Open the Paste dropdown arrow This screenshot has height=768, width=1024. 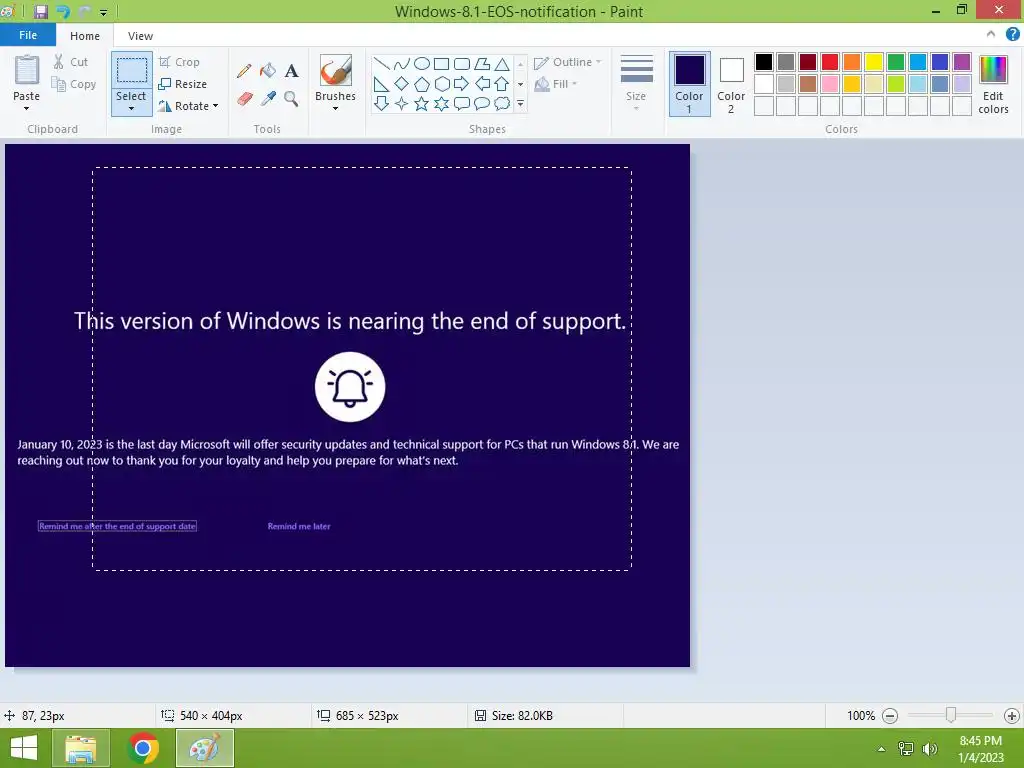27,108
